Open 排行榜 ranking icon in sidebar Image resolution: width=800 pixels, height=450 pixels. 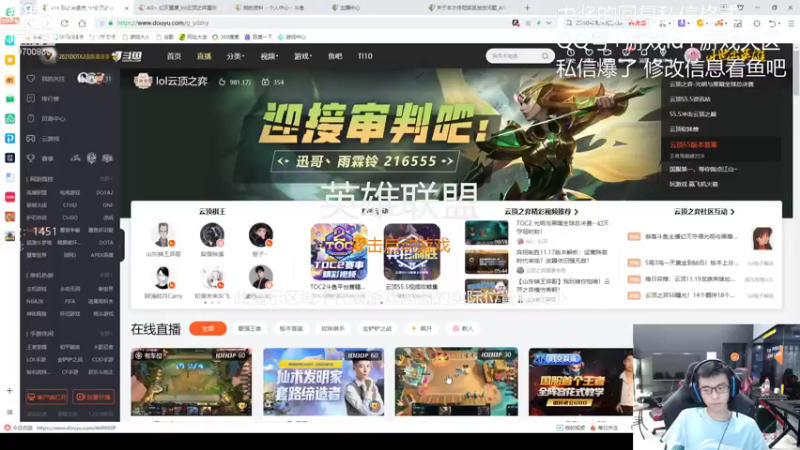pos(31,98)
